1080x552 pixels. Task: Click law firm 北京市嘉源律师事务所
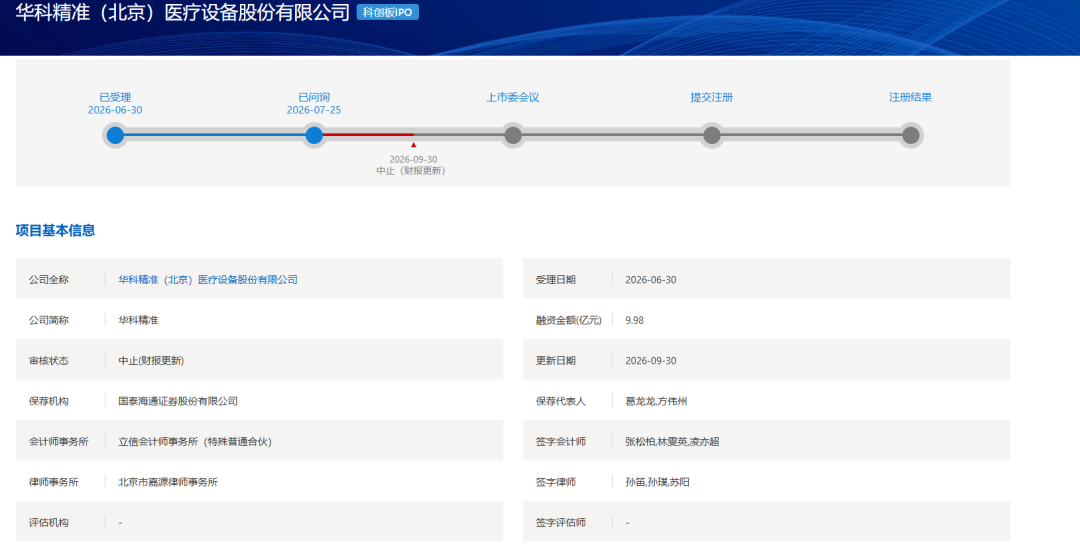click(168, 482)
